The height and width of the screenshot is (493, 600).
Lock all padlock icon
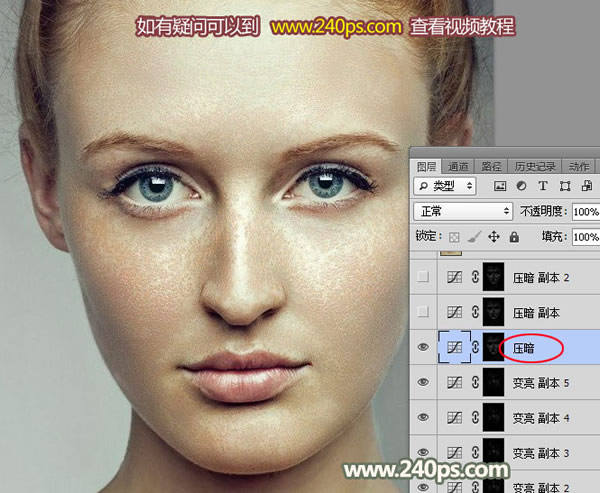coord(514,237)
